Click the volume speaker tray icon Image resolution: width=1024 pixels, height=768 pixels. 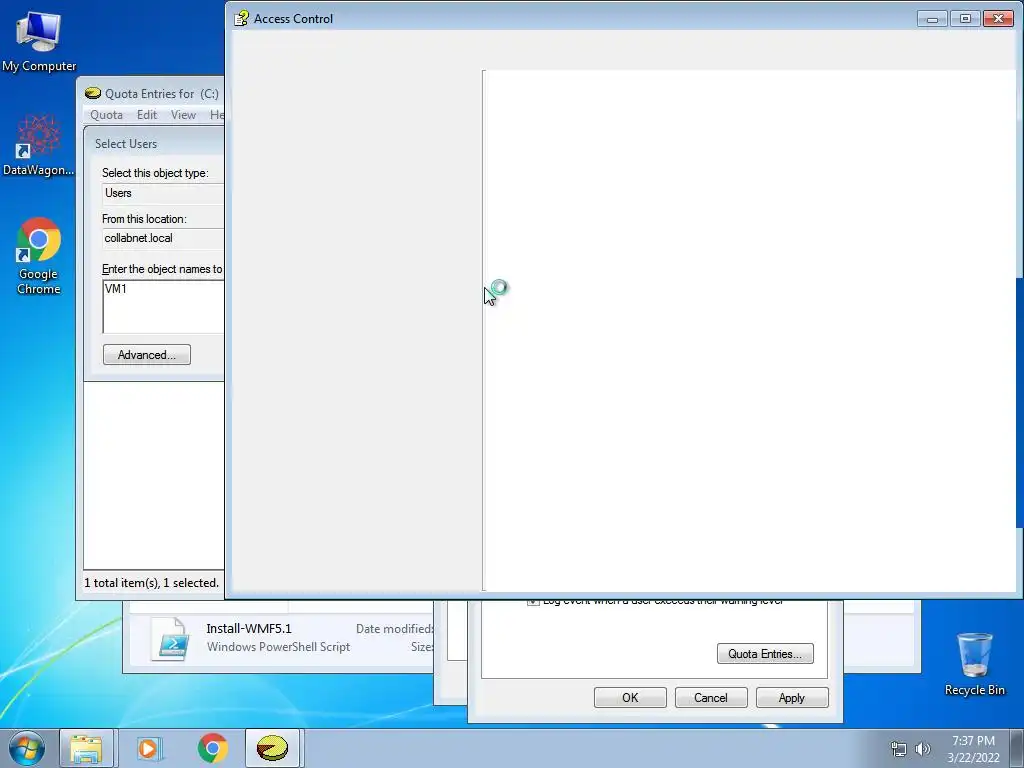coord(923,749)
